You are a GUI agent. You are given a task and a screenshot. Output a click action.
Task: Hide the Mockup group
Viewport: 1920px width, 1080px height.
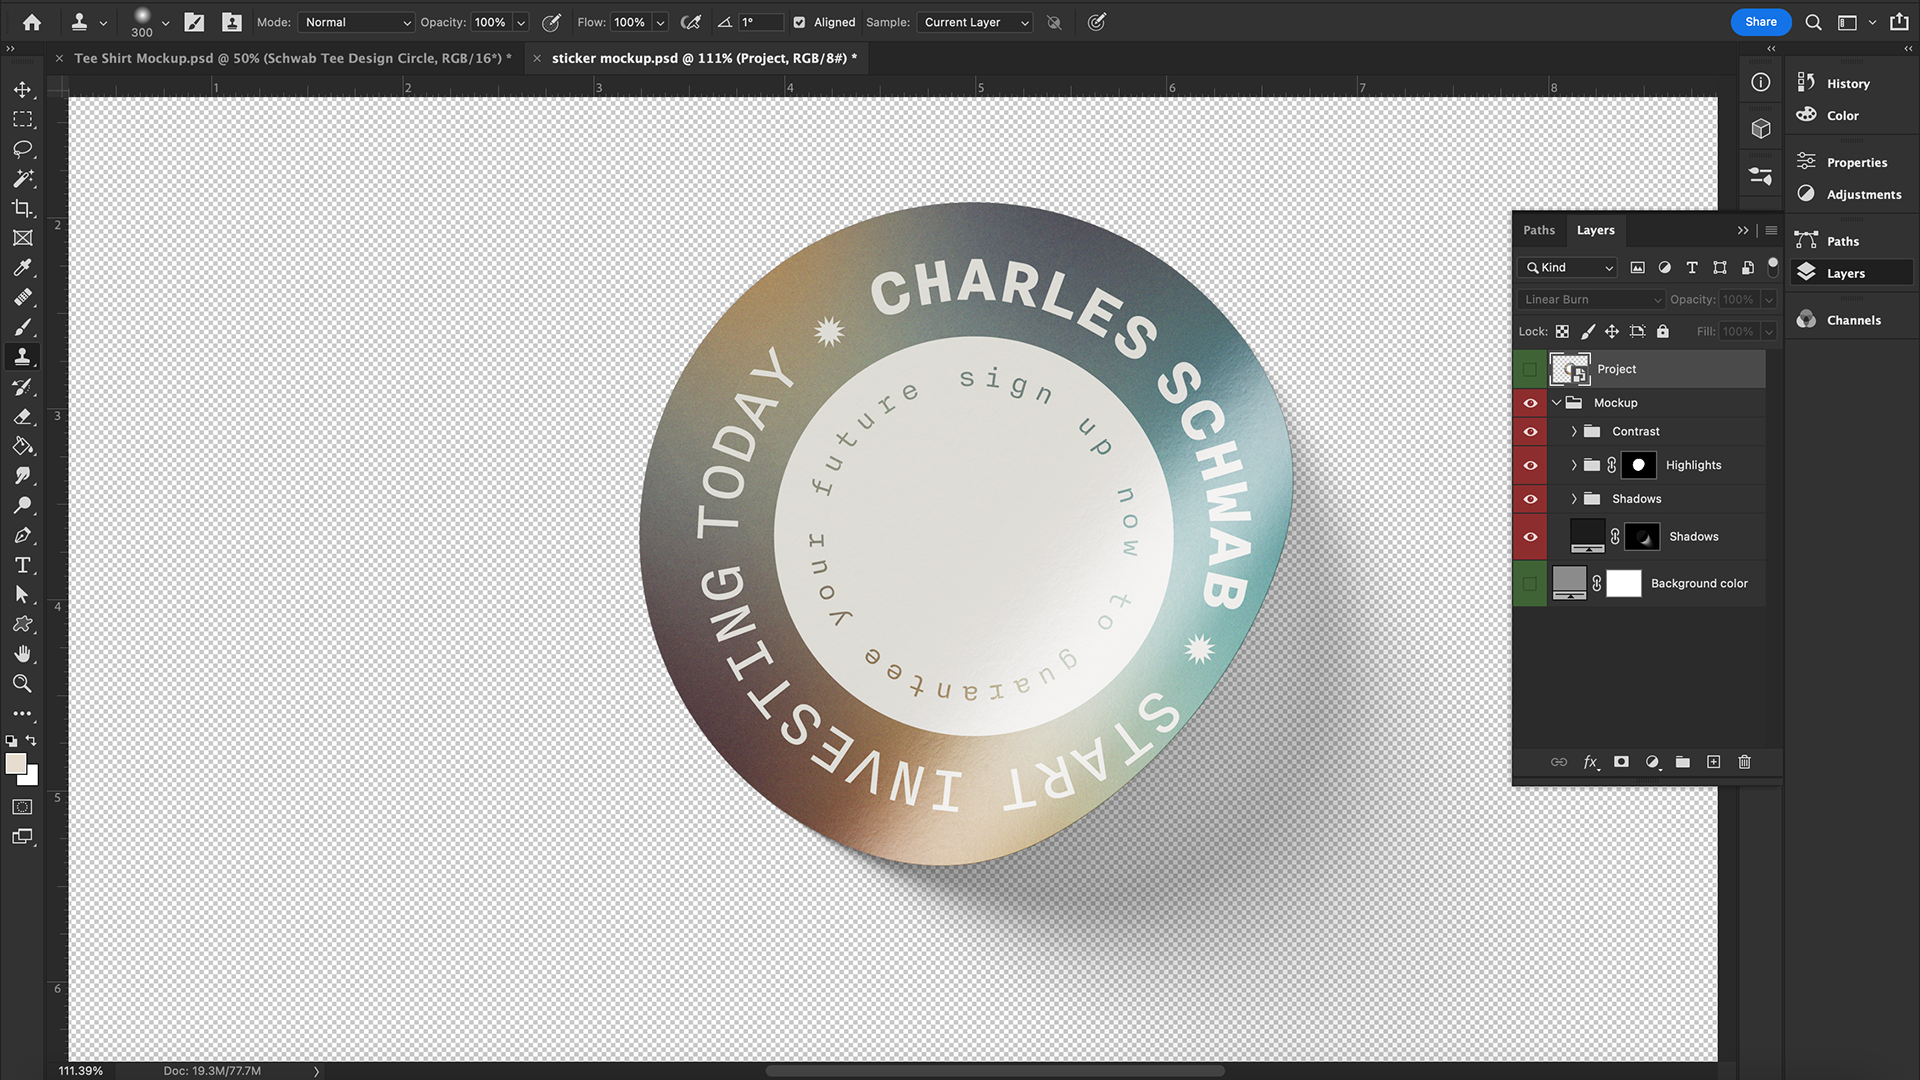point(1530,403)
